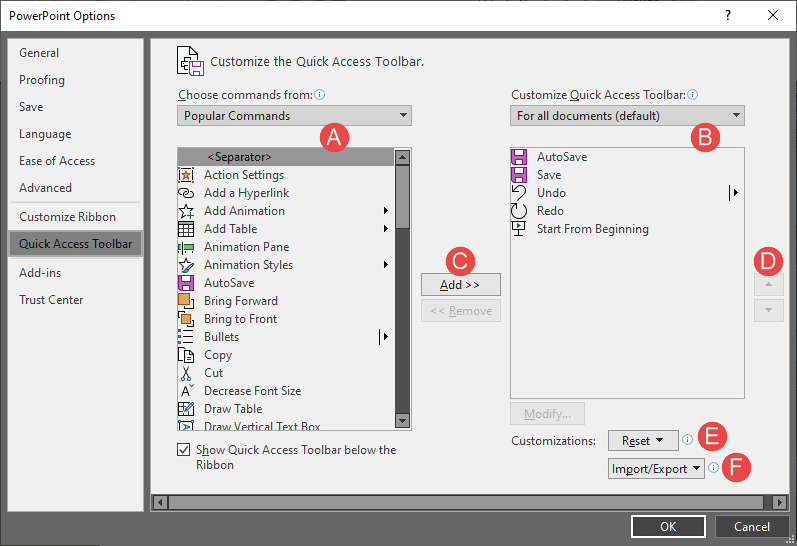Viewport: 797px width, 546px height.
Task: Expand the Add Table submenu arrow
Action: [386, 229]
